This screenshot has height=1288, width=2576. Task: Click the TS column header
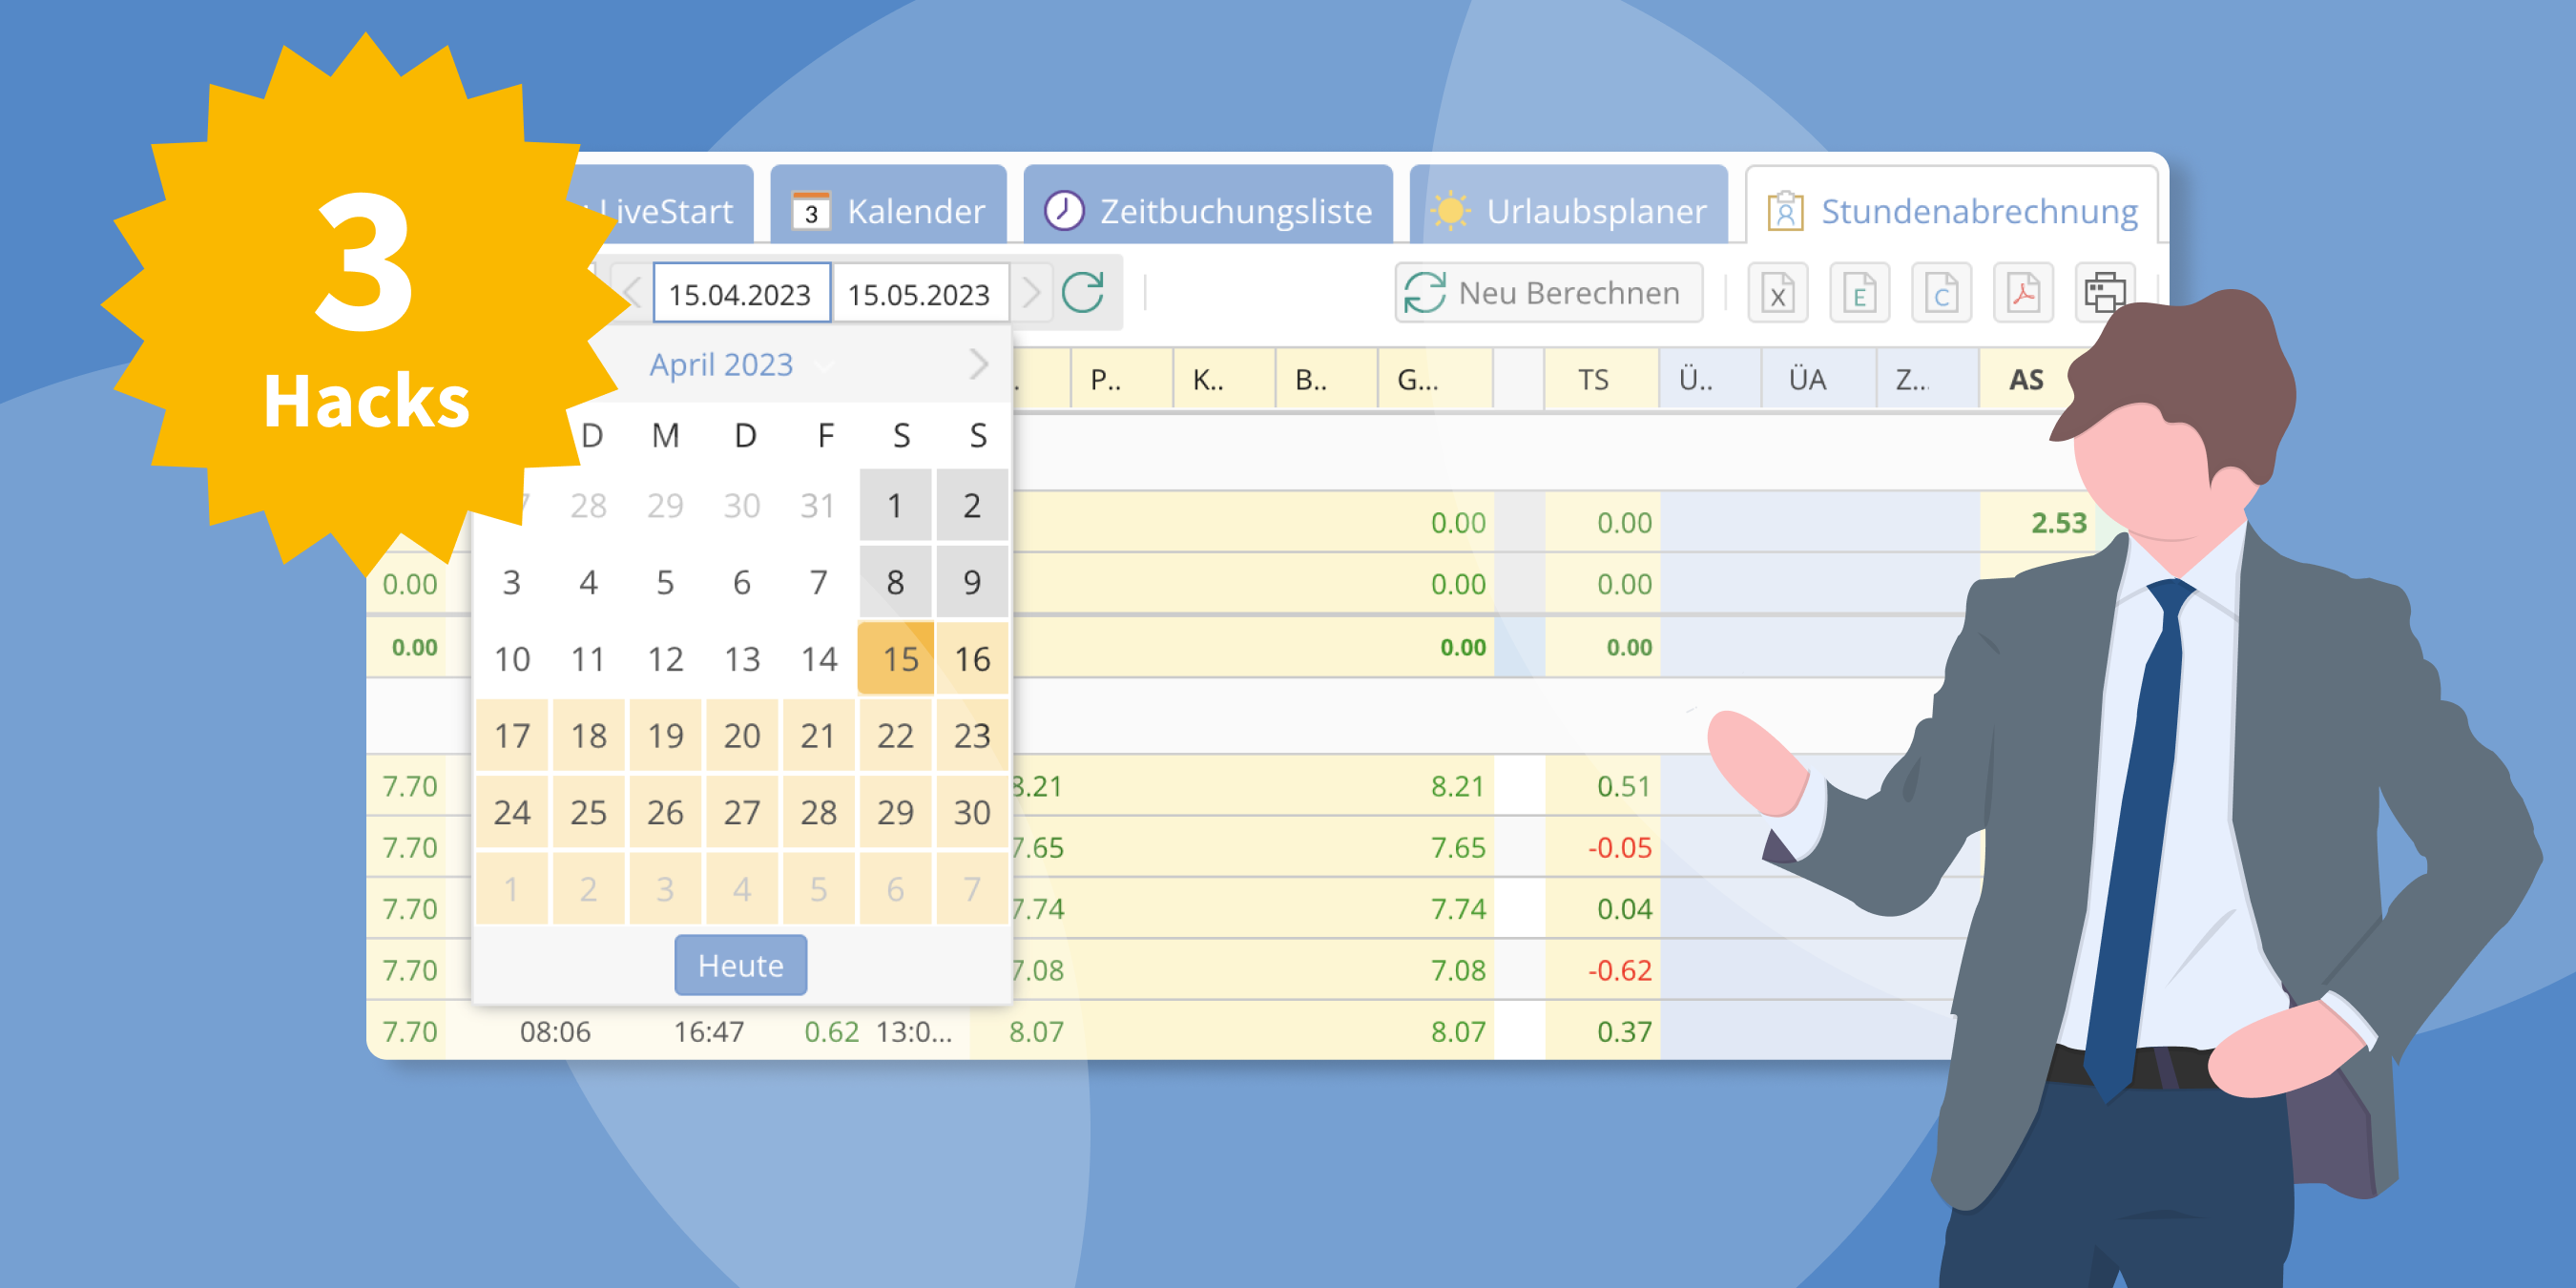(1600, 379)
